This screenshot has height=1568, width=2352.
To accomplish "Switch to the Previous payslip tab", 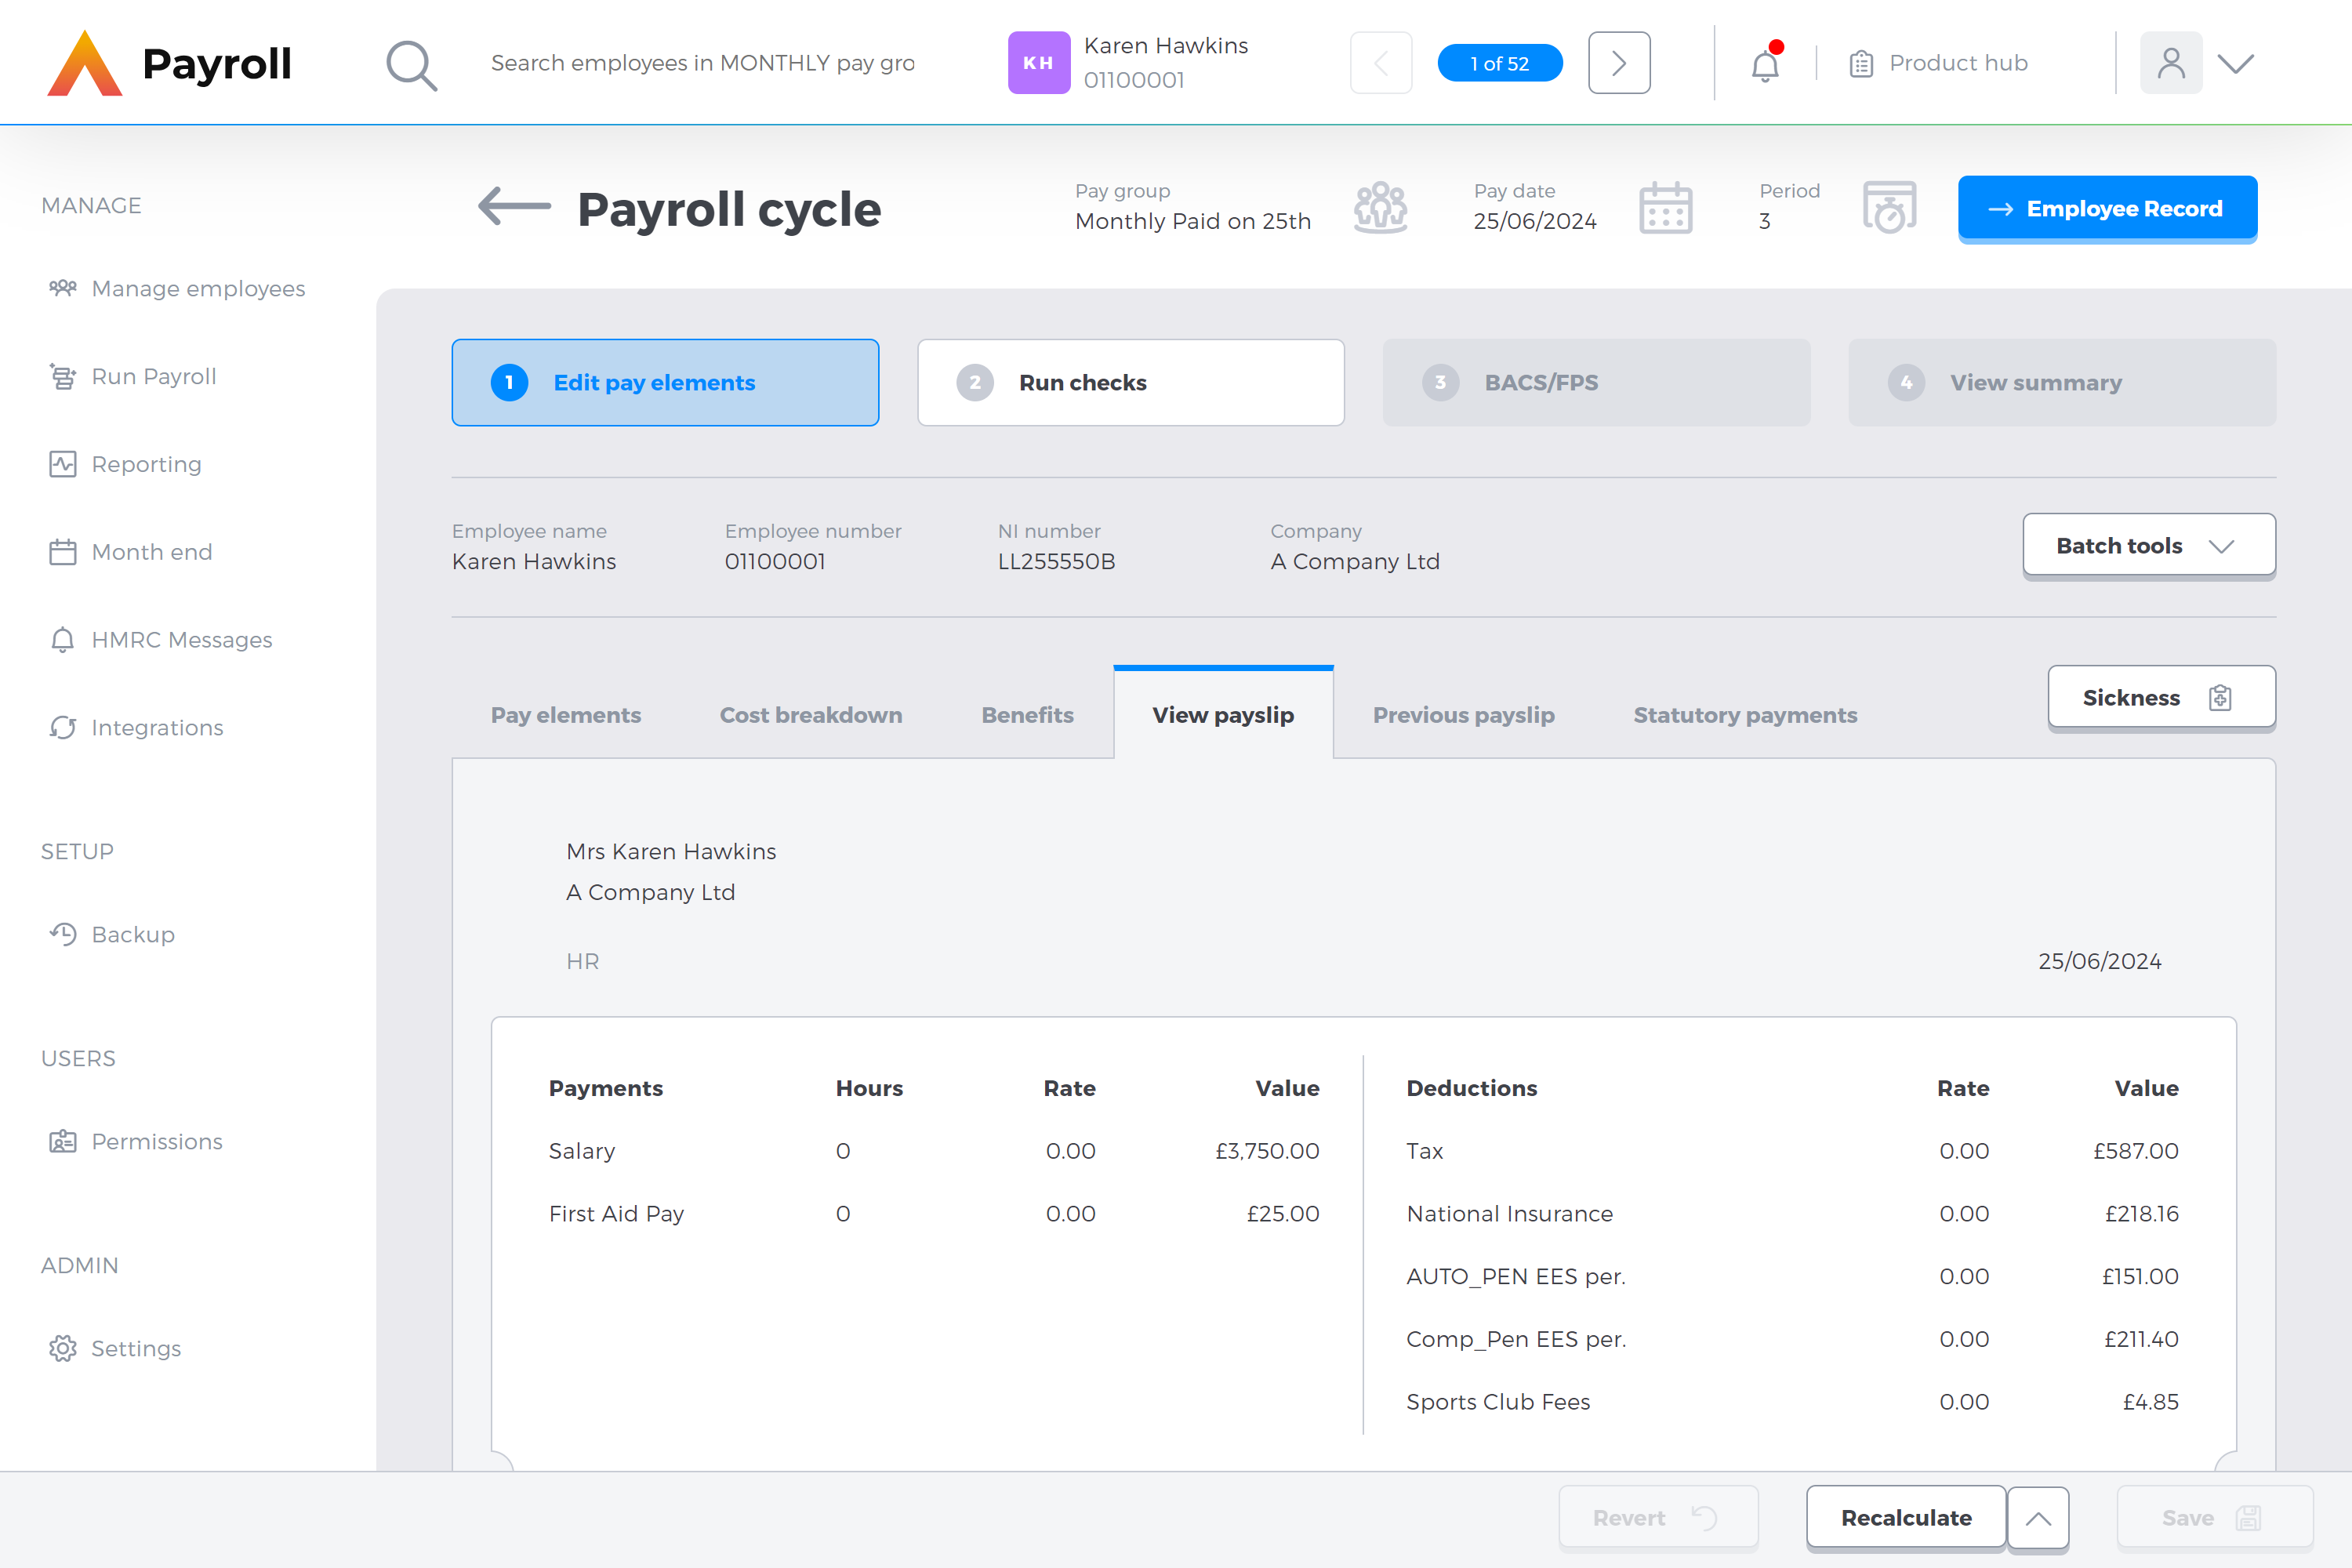I will 1463,714.
